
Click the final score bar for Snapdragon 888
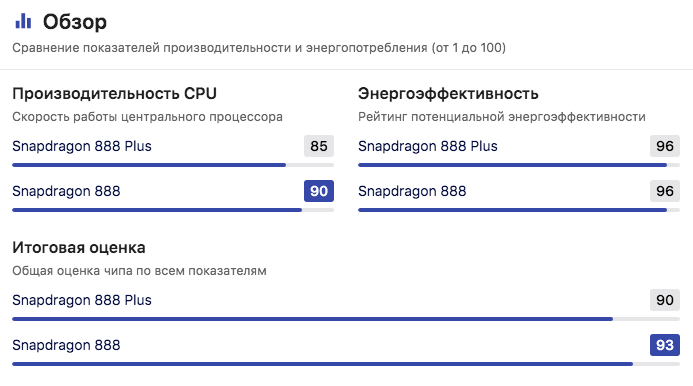346,364
